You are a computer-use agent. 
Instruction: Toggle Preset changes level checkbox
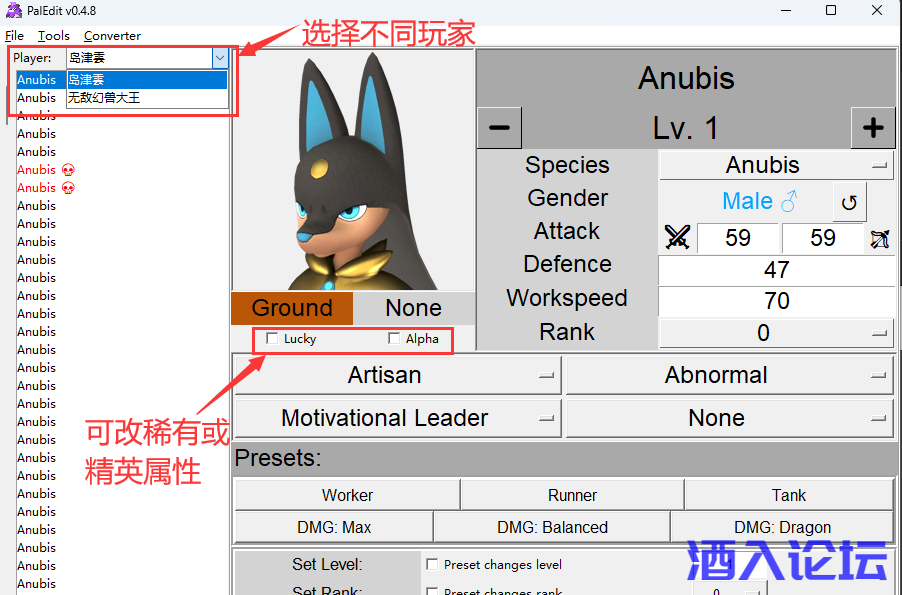[x=432, y=565]
